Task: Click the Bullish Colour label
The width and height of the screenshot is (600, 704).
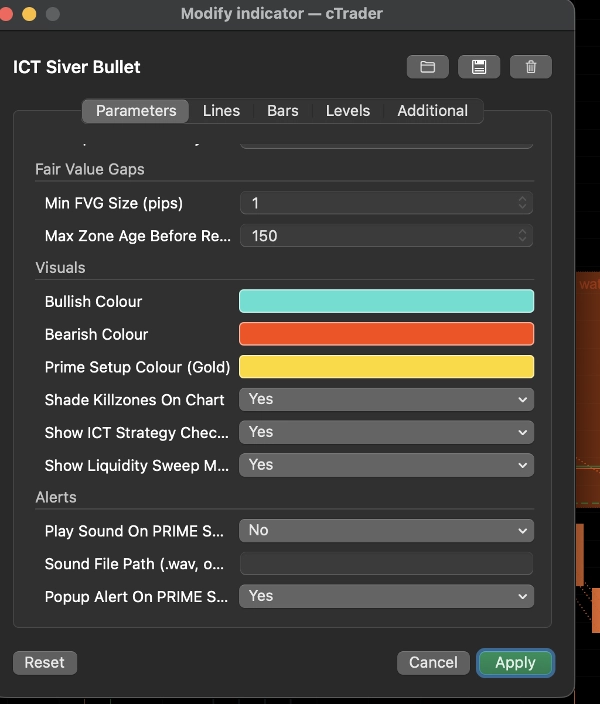Action: pos(93,301)
